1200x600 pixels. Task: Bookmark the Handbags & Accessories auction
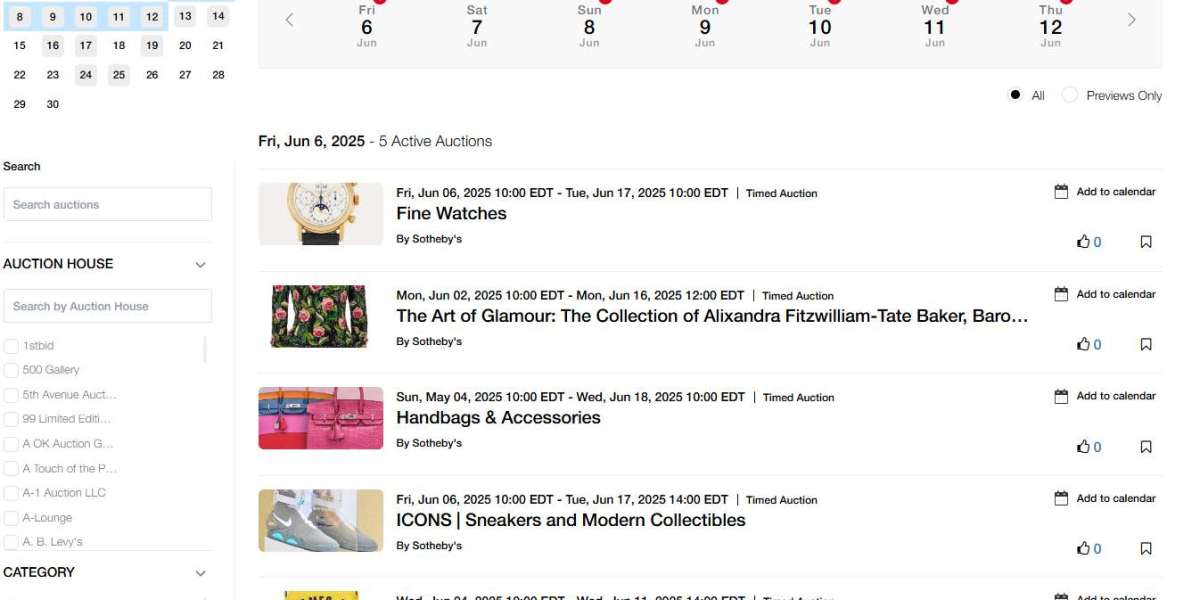pos(1146,447)
